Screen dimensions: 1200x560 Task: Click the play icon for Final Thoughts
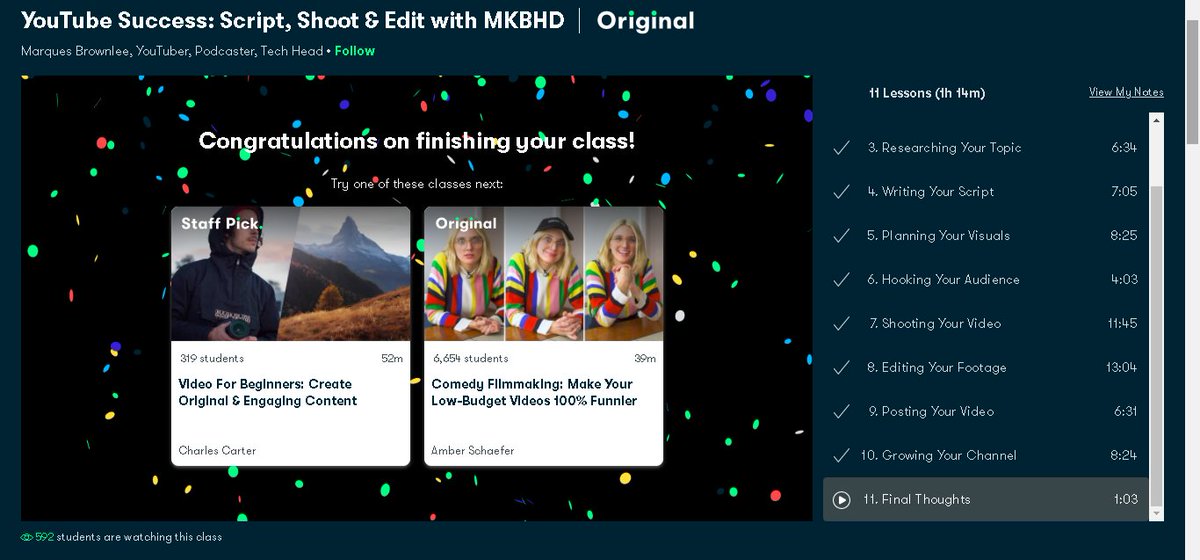point(841,500)
